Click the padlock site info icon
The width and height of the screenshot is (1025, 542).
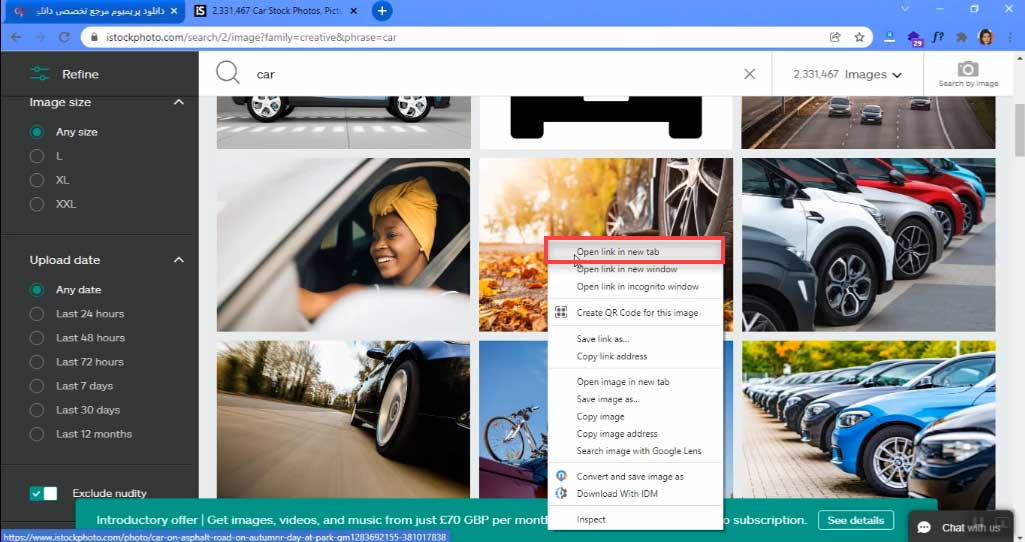(x=94, y=37)
